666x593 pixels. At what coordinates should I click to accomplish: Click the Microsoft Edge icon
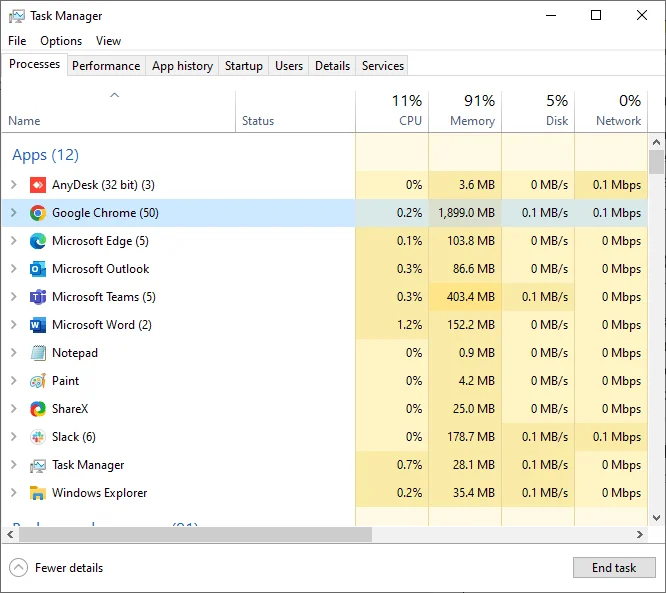[38, 241]
